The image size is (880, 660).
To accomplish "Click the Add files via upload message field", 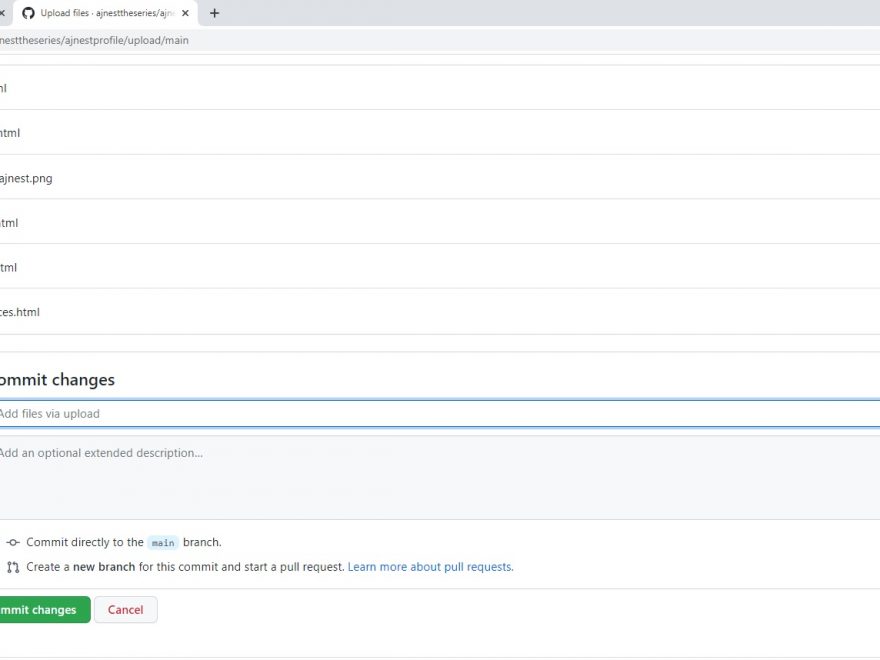I will [440, 414].
